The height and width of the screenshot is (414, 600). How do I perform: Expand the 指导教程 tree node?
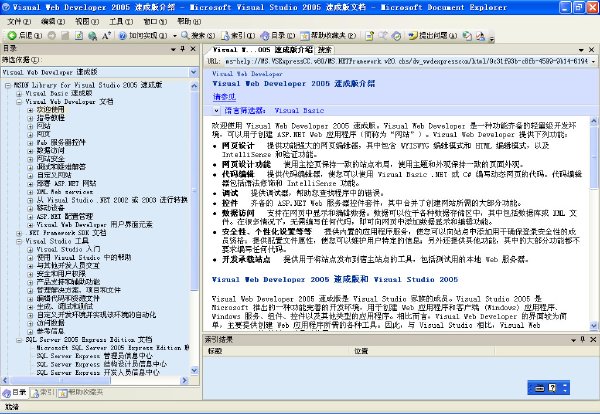click(30, 118)
